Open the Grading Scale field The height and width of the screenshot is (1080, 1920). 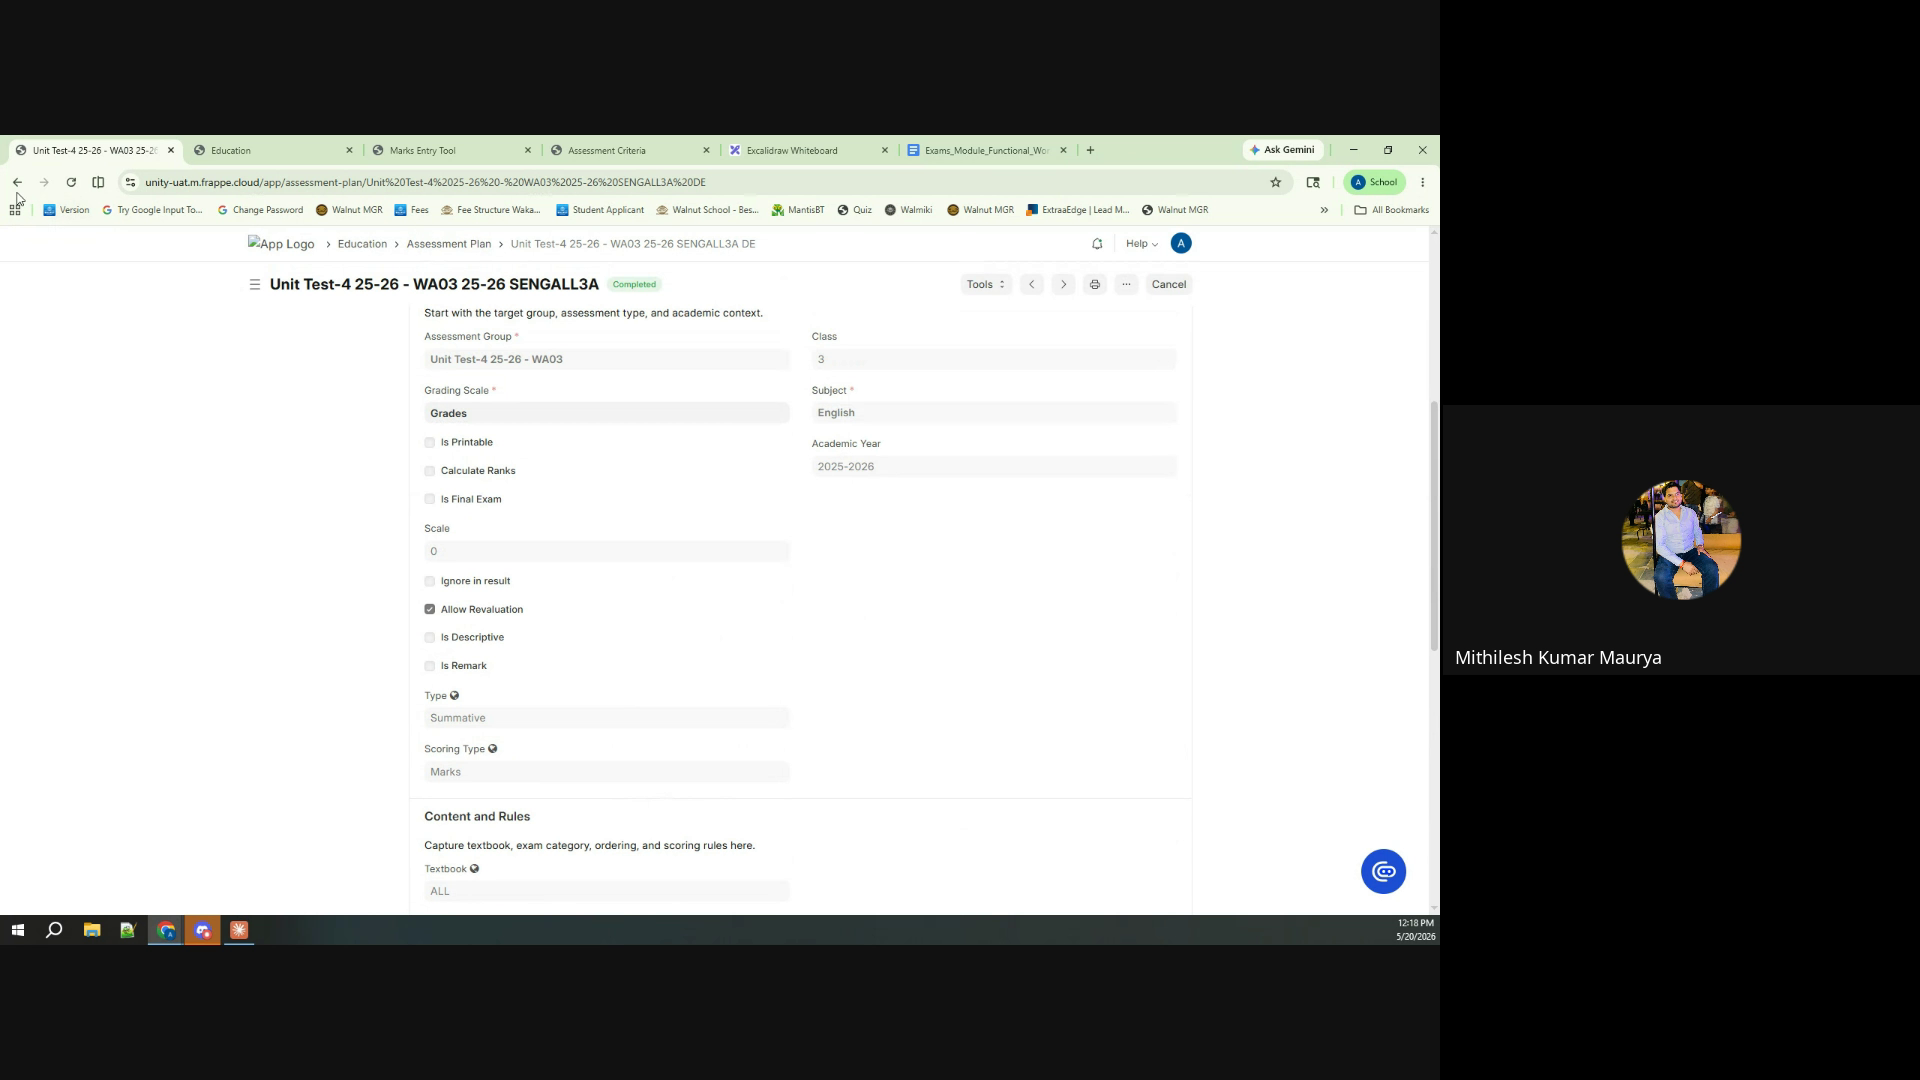pyautogui.click(x=607, y=413)
